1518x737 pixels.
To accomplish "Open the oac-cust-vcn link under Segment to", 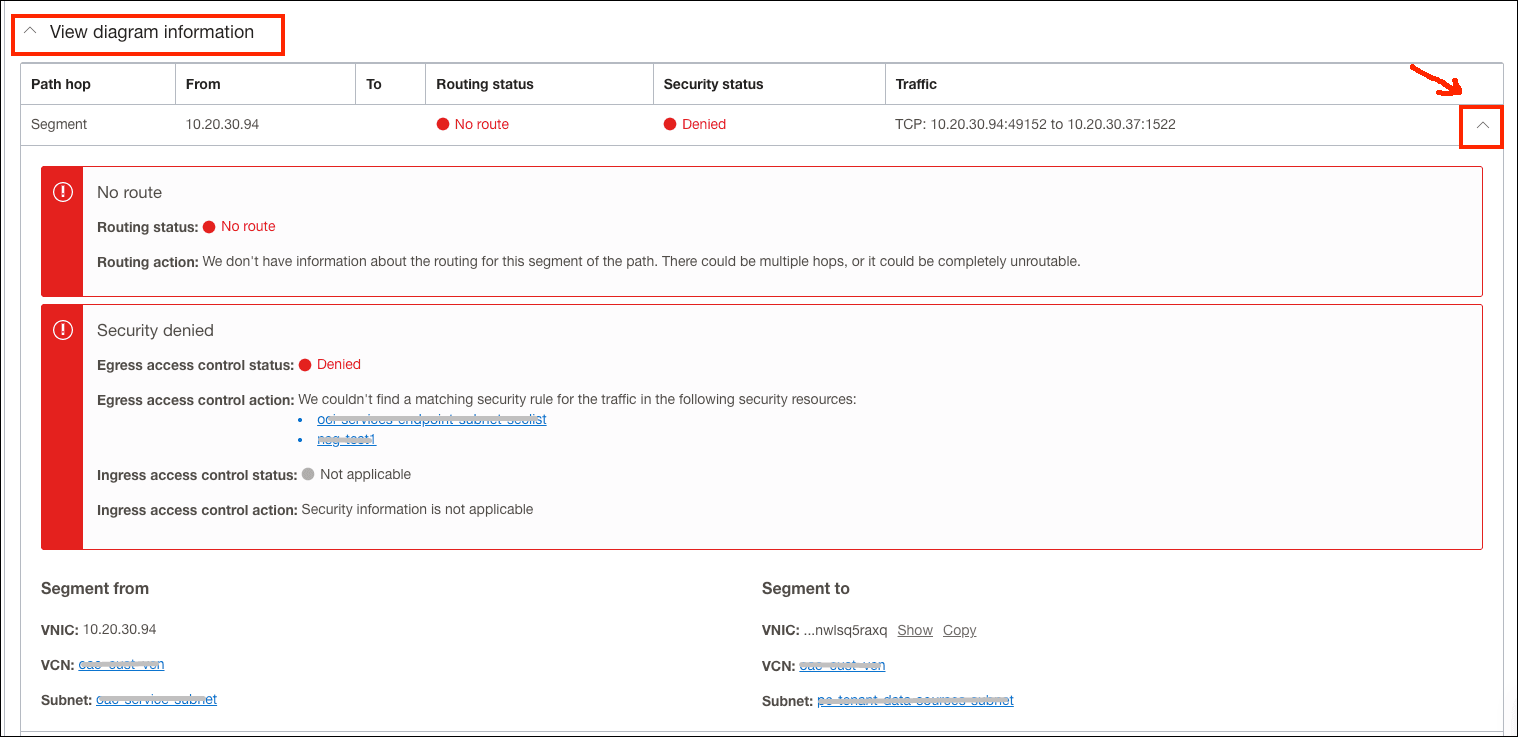I will coord(842,664).
